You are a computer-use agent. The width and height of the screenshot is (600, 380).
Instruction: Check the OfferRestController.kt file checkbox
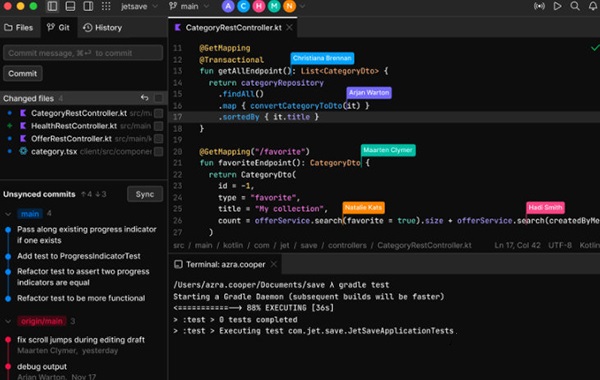pos(158,139)
